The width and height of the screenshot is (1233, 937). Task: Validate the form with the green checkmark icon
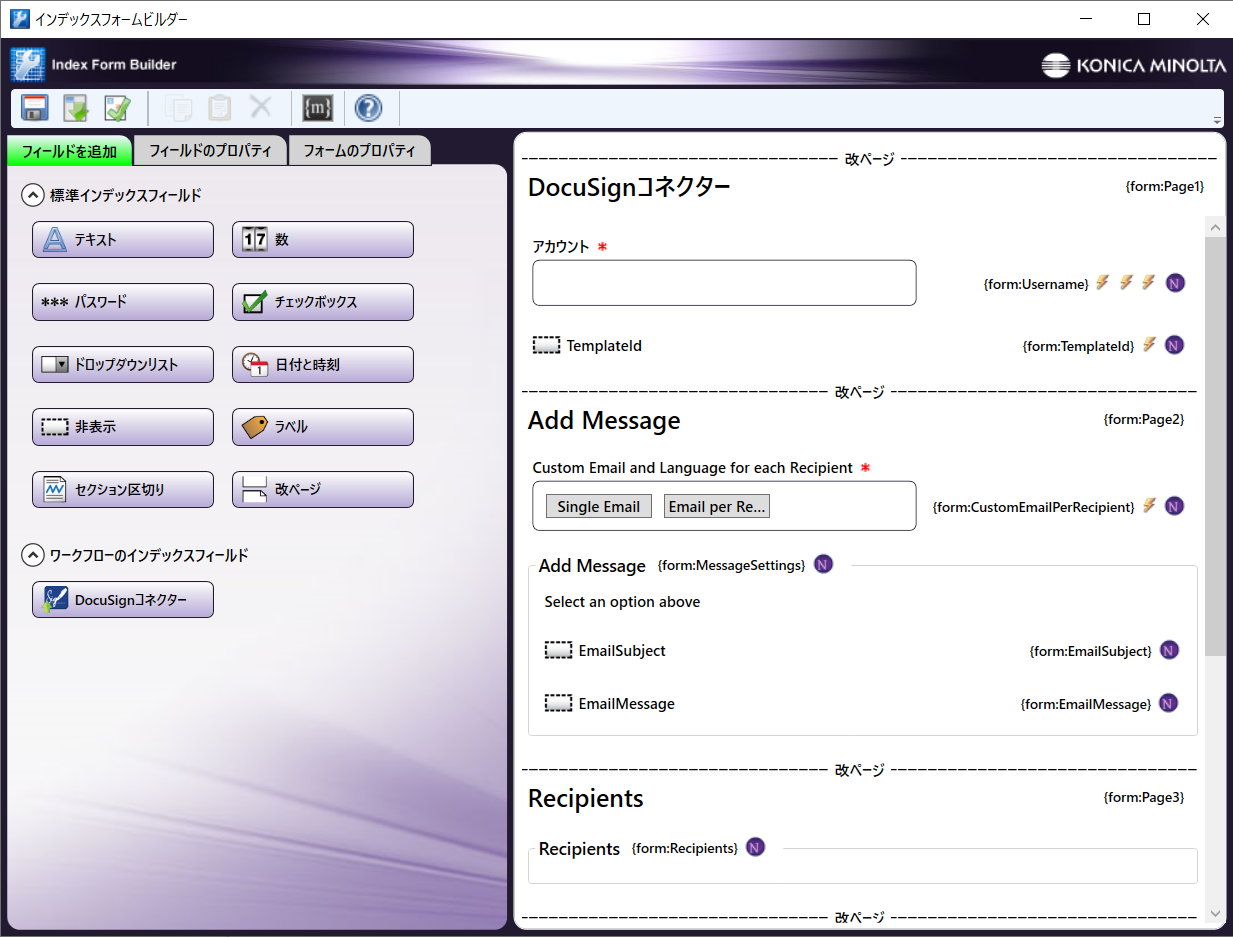click(x=118, y=108)
